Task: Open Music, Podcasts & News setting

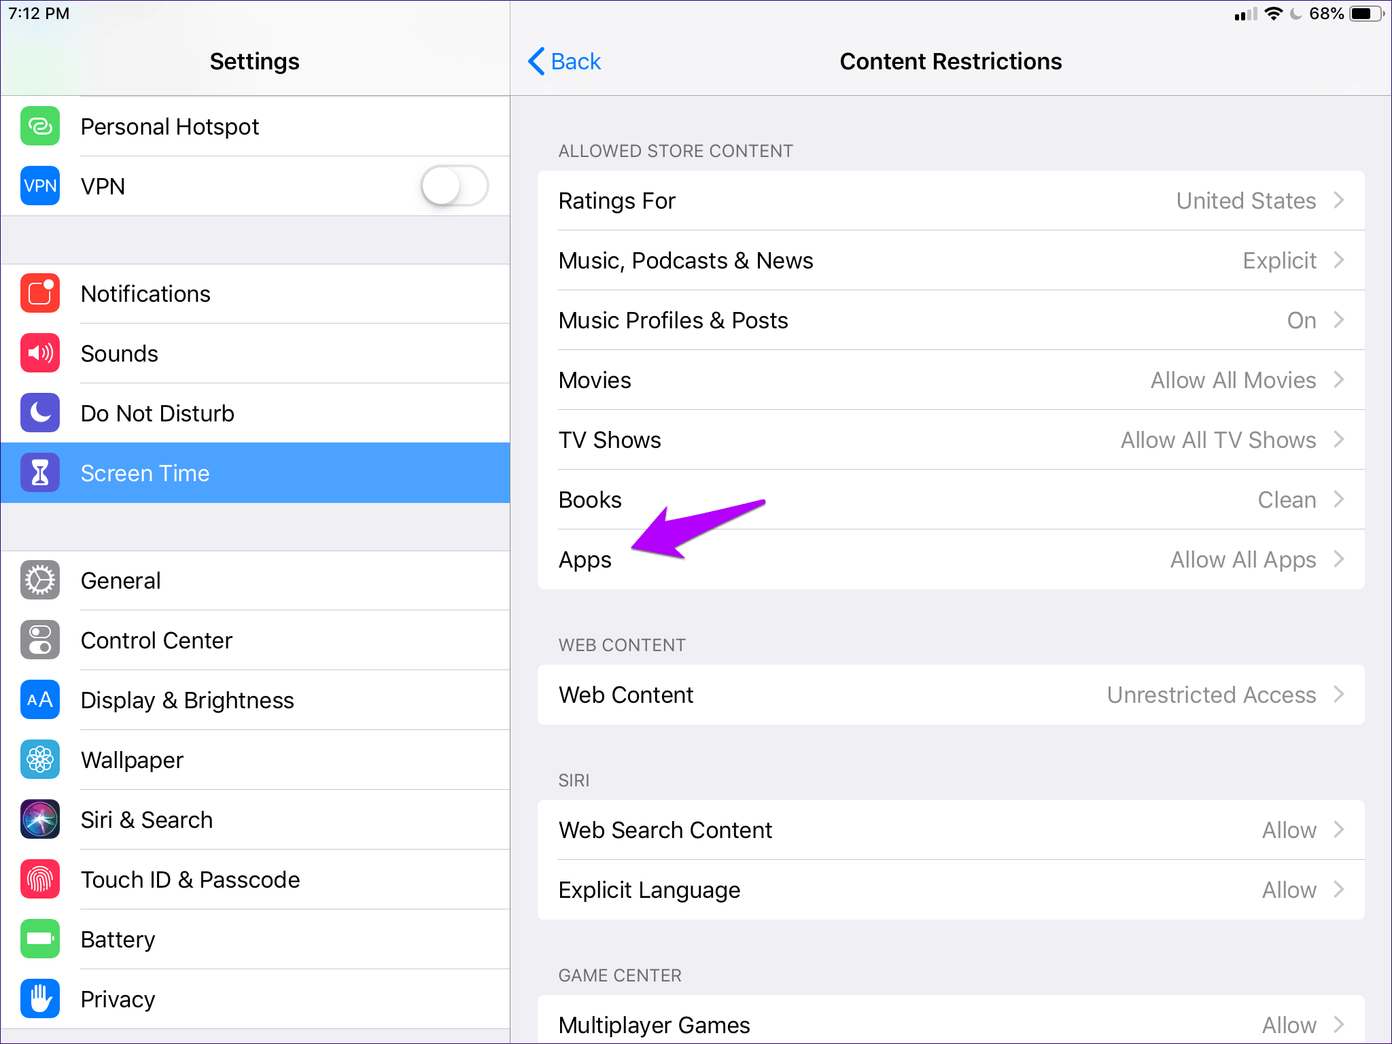Action: click(x=950, y=261)
